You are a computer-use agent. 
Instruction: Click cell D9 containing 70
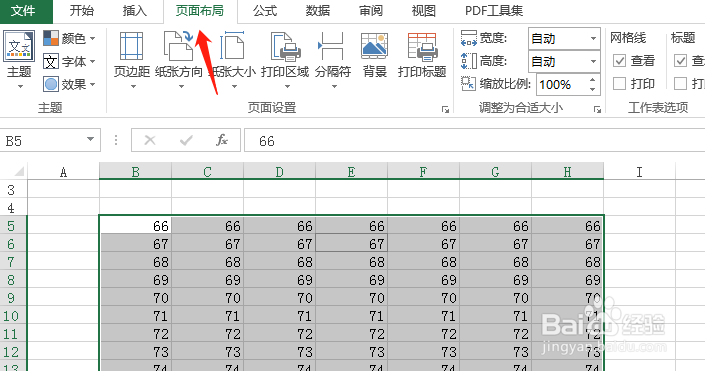pyautogui.click(x=279, y=298)
